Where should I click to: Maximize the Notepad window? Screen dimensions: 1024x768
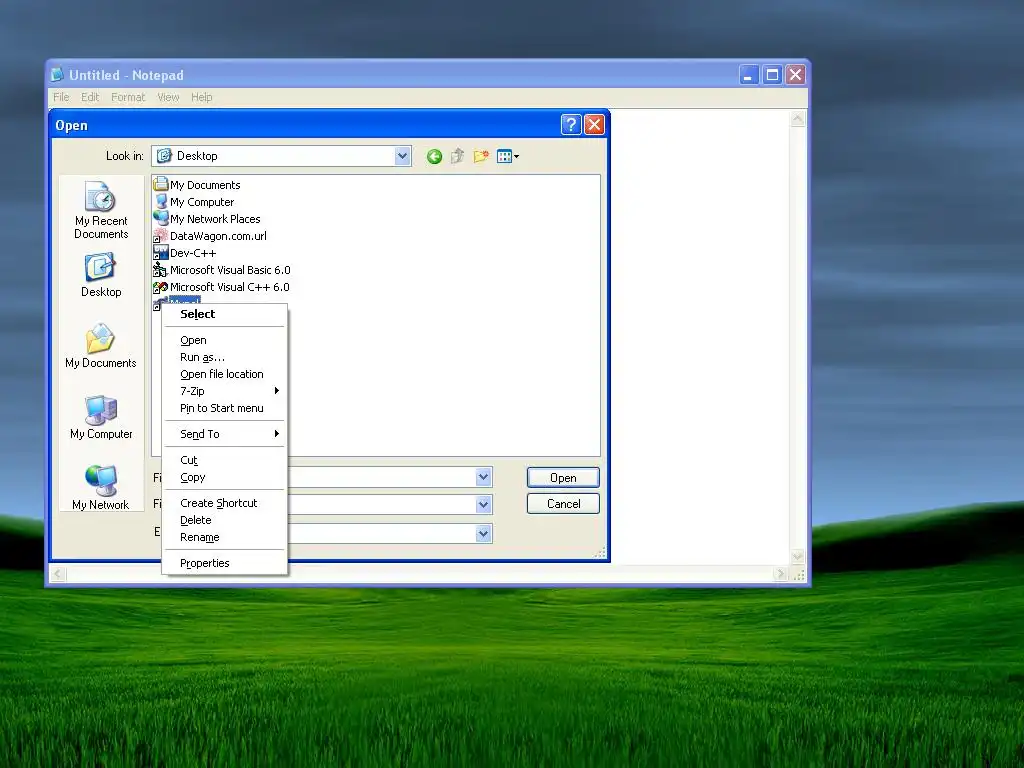tap(772, 75)
